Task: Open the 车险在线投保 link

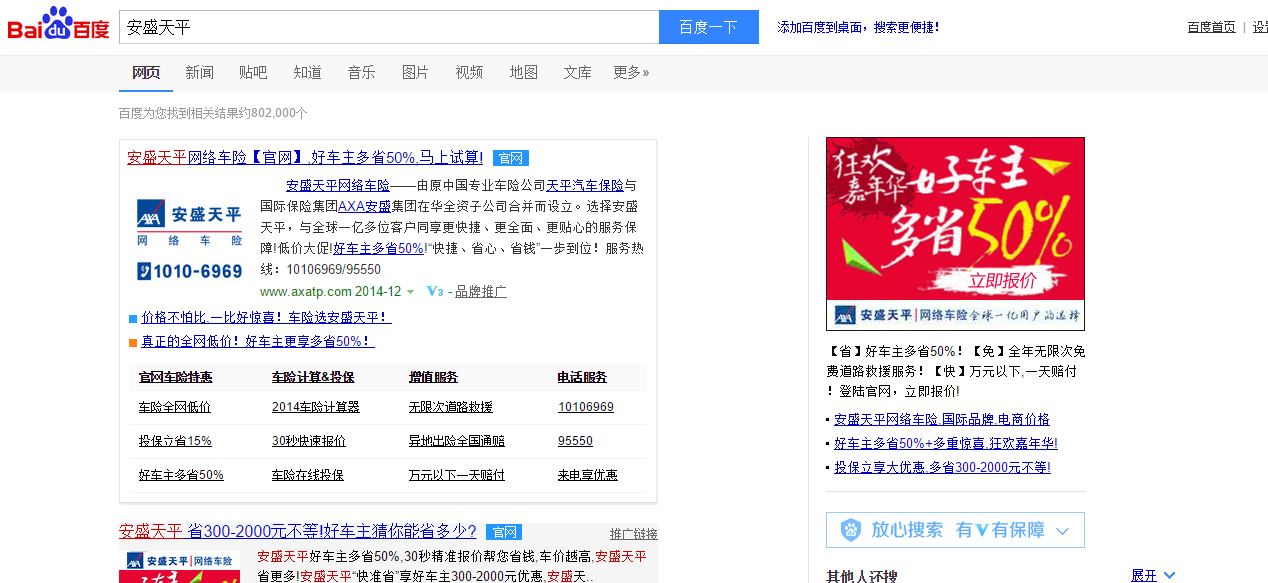Action: point(308,475)
